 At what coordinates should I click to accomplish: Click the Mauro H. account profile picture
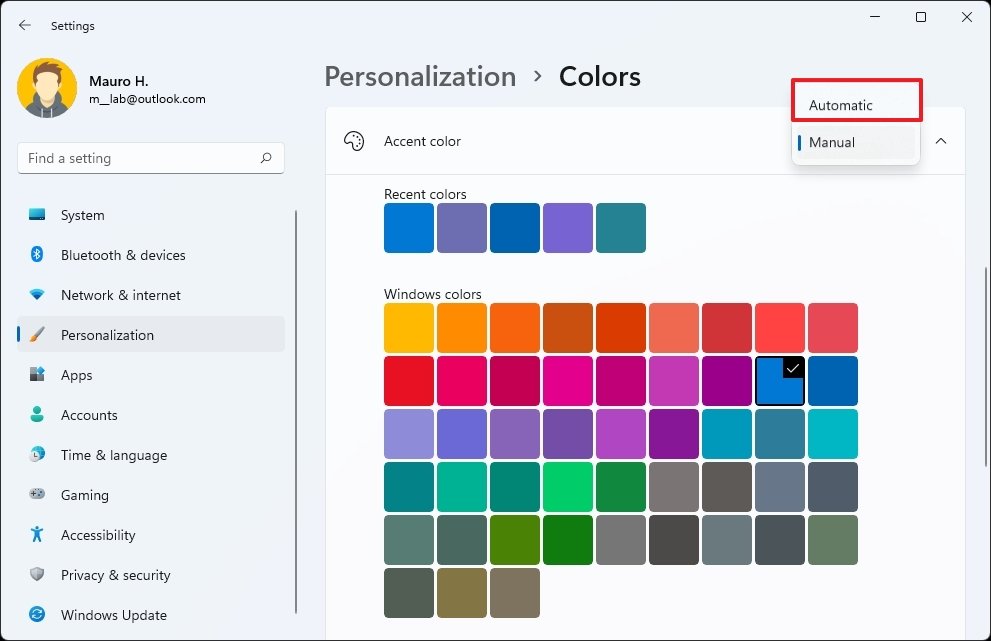tap(47, 88)
